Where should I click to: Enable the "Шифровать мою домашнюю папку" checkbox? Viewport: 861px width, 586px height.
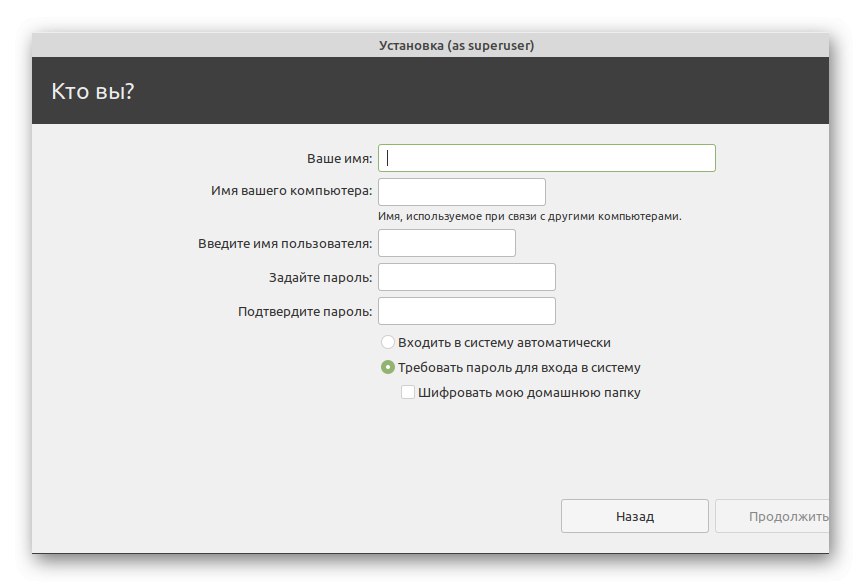click(408, 393)
